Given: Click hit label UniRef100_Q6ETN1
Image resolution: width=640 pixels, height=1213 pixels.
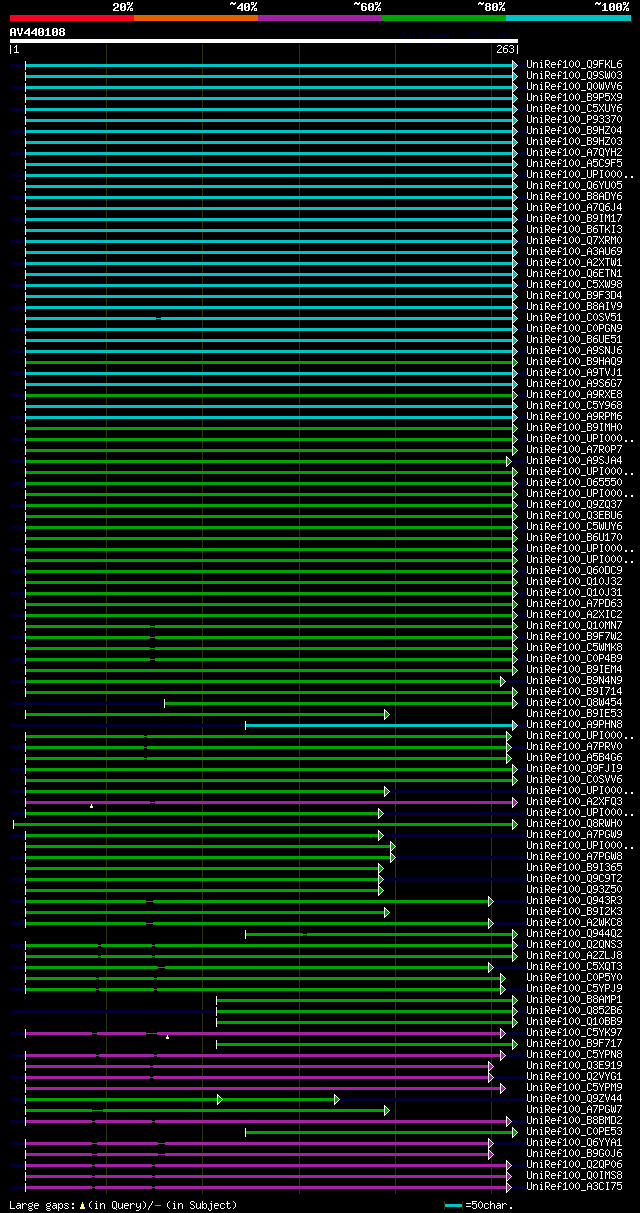Looking at the screenshot, I should click(575, 273).
